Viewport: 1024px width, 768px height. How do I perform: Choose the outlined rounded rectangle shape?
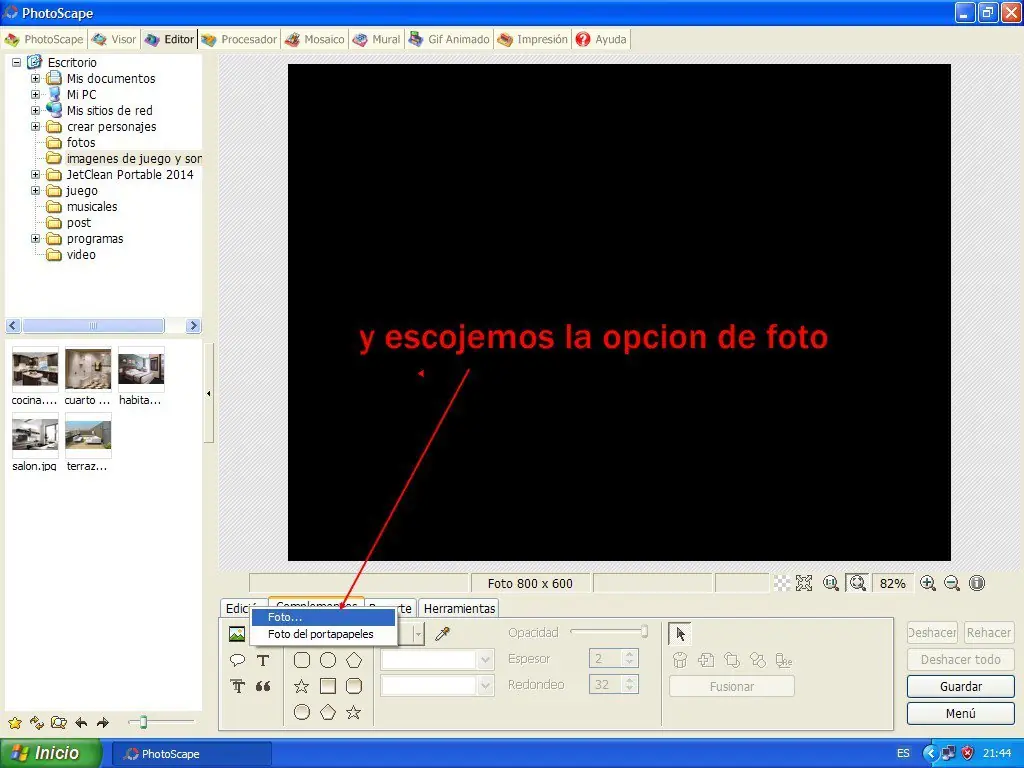tap(302, 660)
